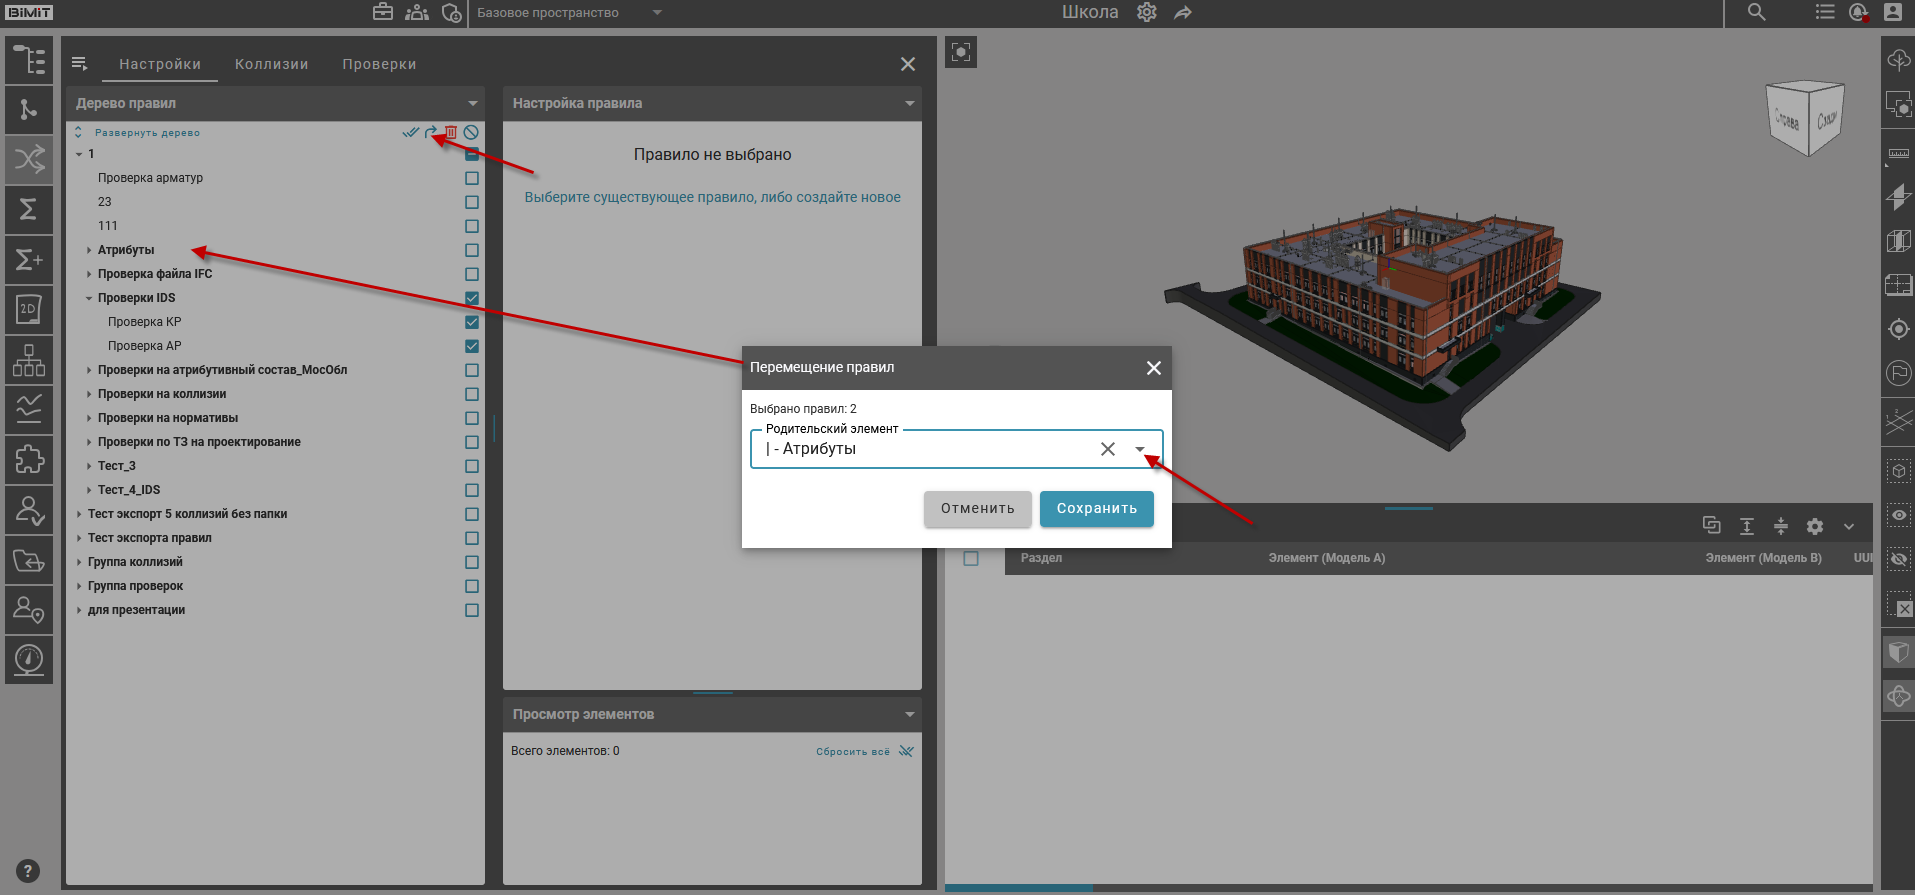This screenshot has width=1915, height=895.
Task: Check the Атрибуты rule checkbox
Action: 472,250
